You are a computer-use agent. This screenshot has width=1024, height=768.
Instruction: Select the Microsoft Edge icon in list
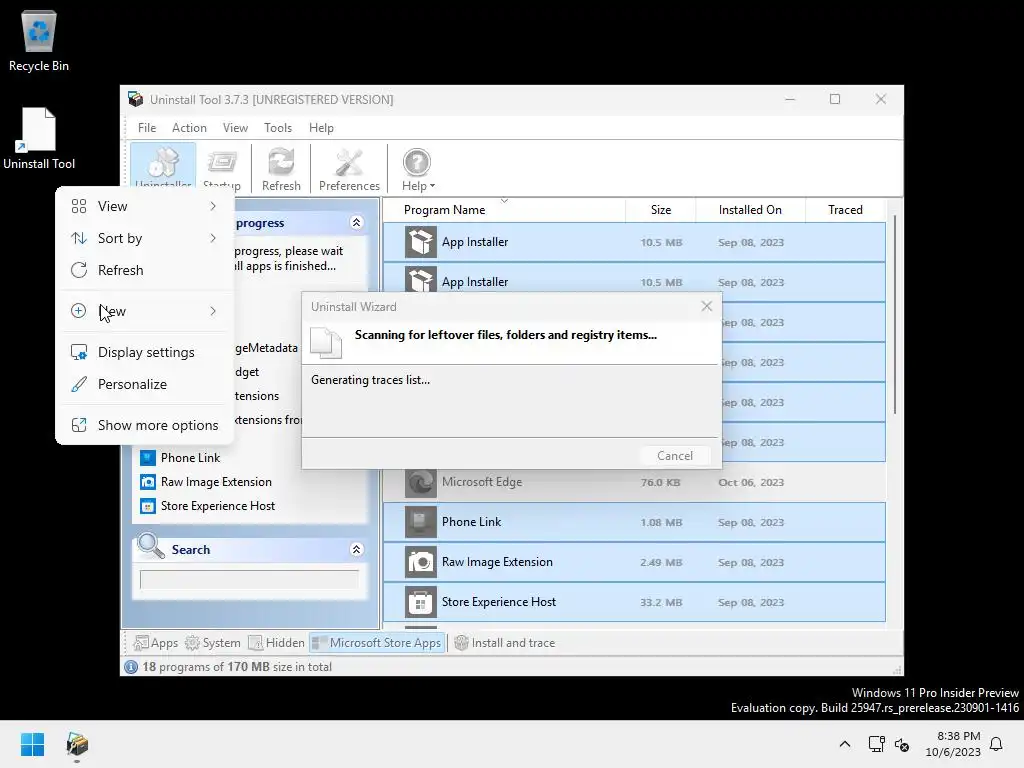(421, 483)
